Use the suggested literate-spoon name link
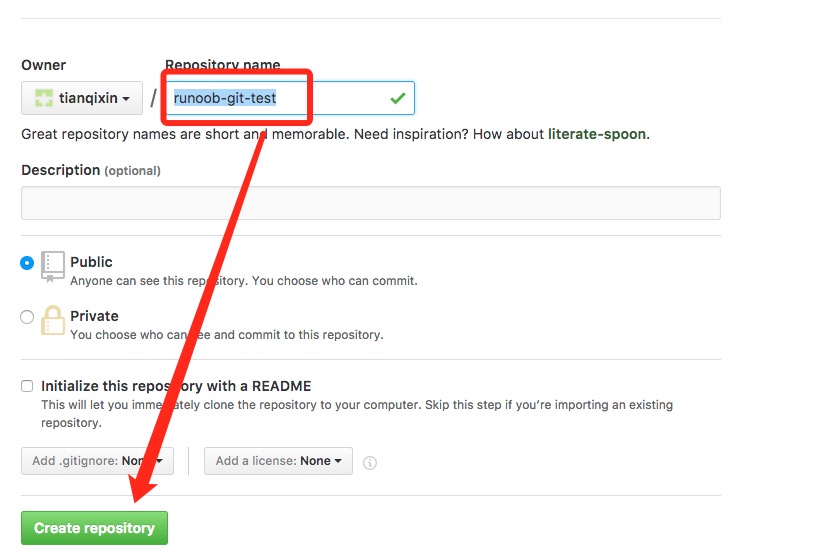822x549 pixels. (596, 134)
